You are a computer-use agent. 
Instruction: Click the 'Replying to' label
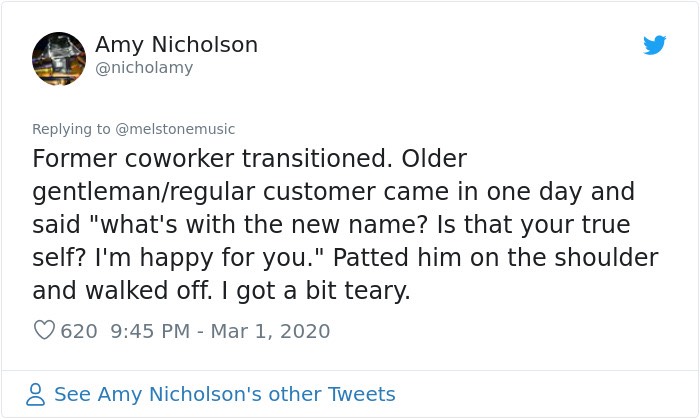[71, 129]
